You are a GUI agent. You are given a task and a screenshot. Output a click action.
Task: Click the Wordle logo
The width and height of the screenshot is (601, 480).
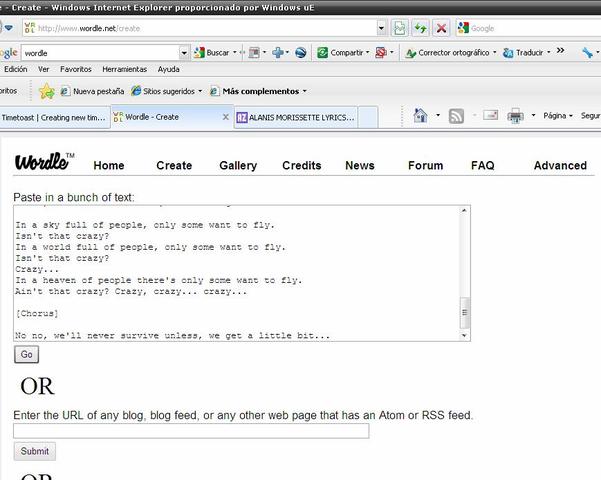44,161
